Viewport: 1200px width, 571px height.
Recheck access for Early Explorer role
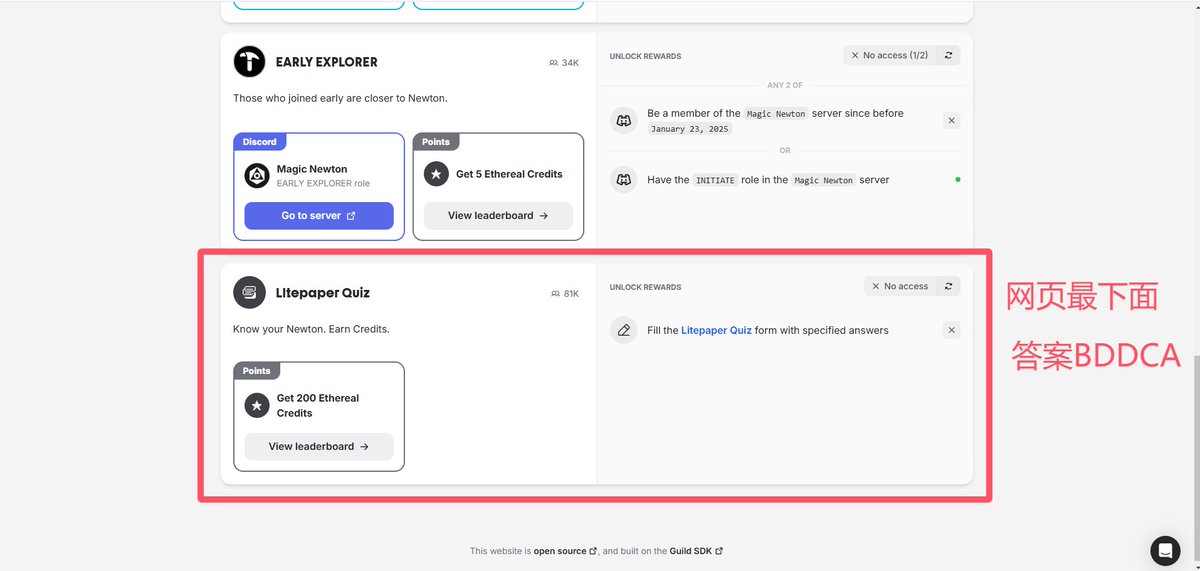pos(948,55)
